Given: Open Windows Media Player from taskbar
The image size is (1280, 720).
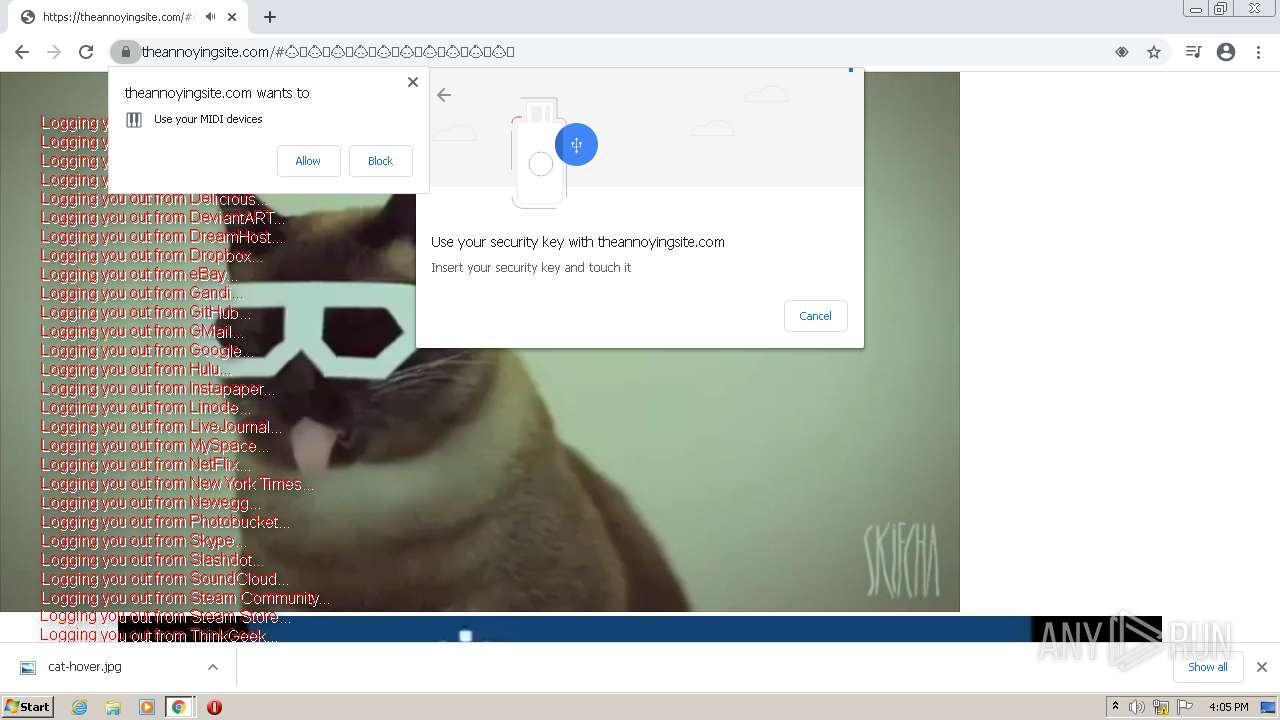Looking at the screenshot, I should (147, 707).
